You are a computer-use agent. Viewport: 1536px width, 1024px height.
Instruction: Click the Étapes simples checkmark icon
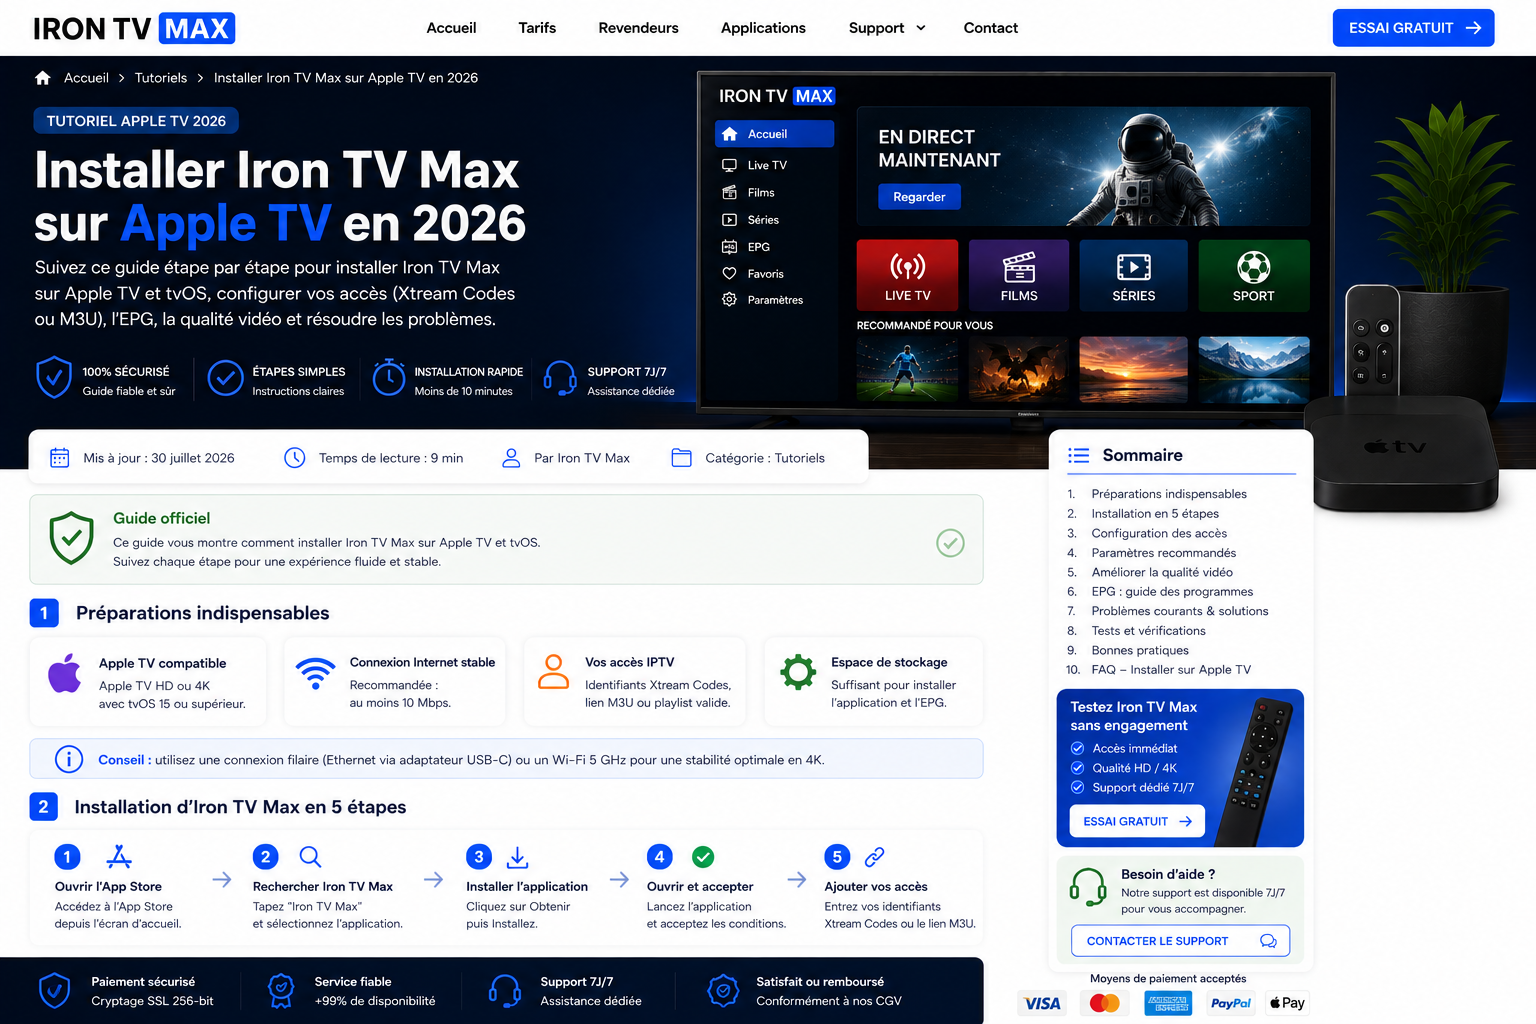coord(225,378)
